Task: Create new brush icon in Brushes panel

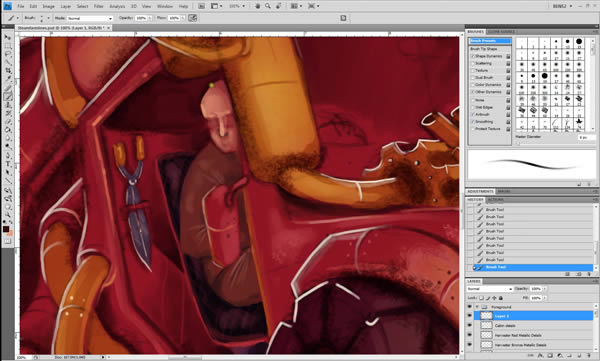Action: coord(579,184)
